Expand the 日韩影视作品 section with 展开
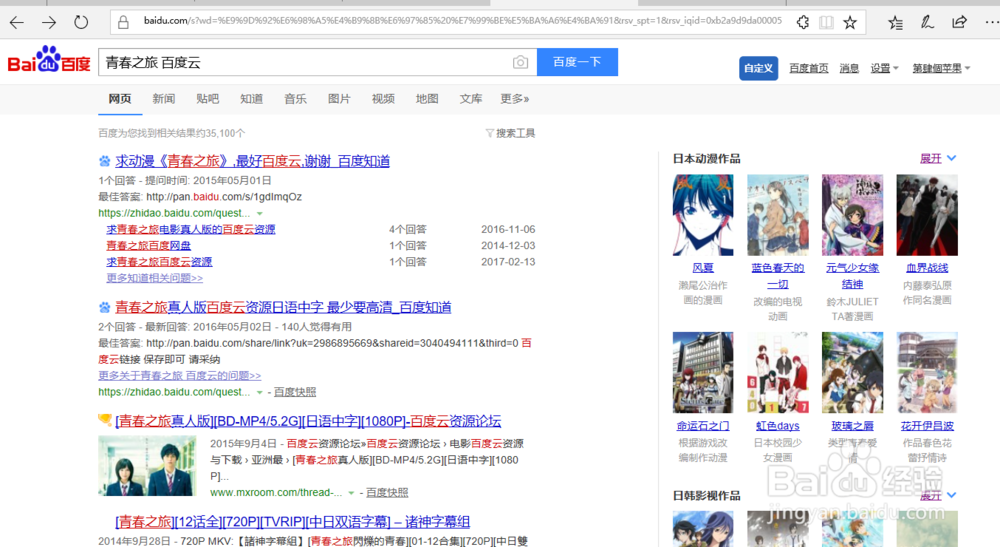The image size is (1000, 547). [x=938, y=495]
